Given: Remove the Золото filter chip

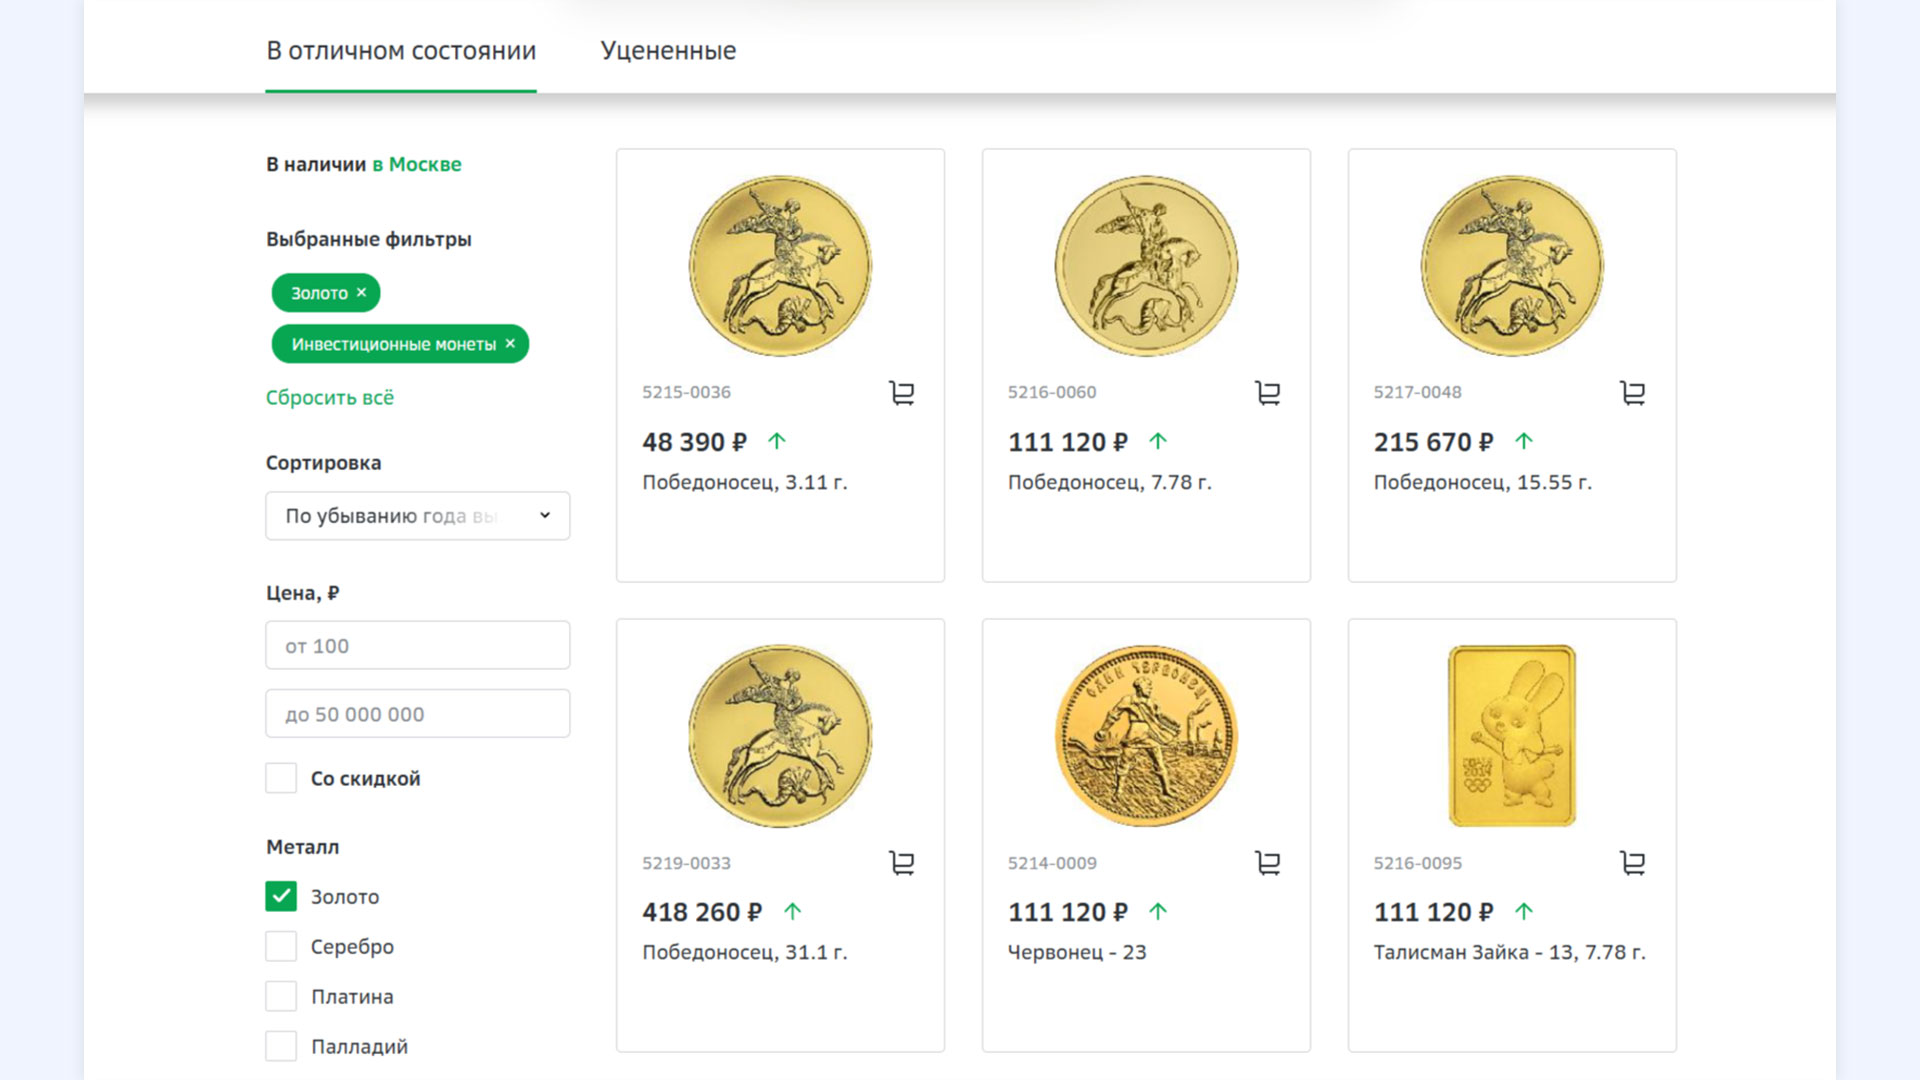Looking at the screenshot, I should [x=362, y=292].
